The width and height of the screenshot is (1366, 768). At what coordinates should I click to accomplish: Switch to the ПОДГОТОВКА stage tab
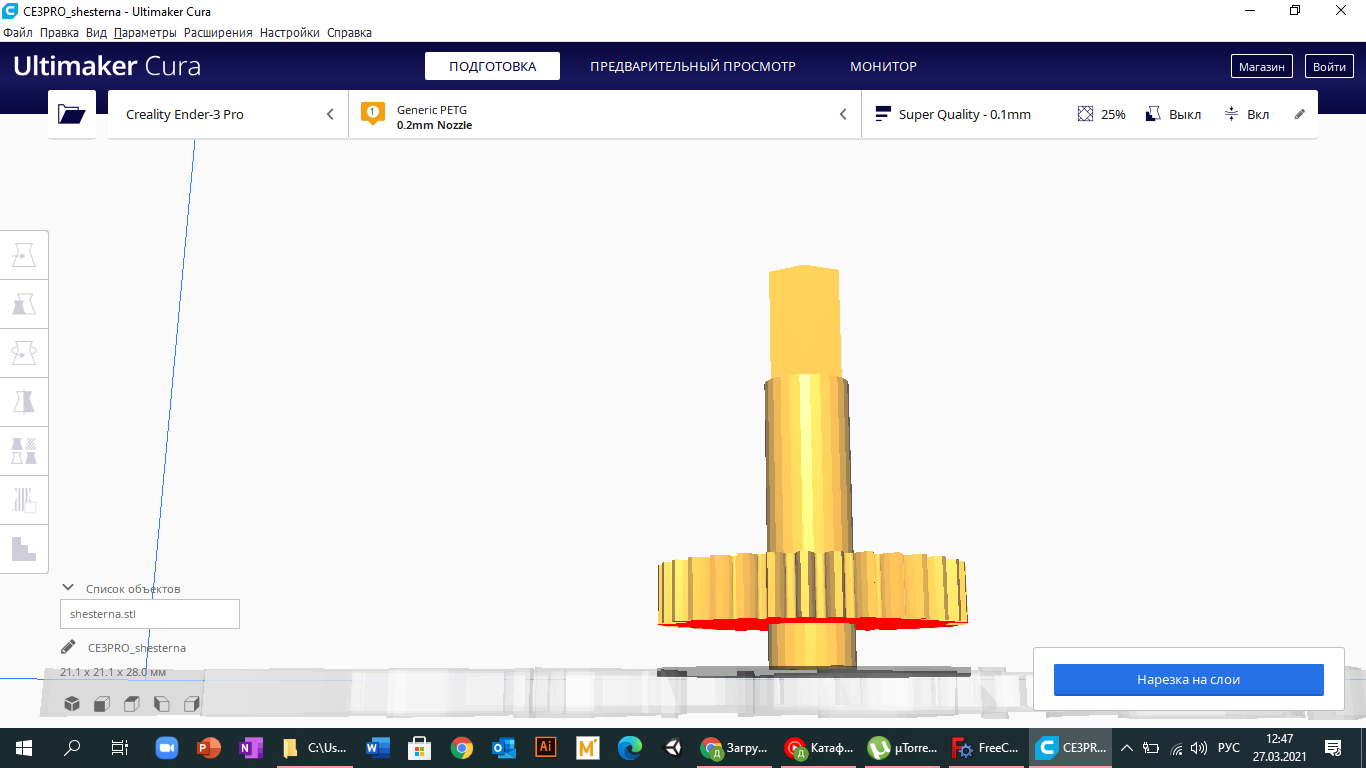[492, 66]
